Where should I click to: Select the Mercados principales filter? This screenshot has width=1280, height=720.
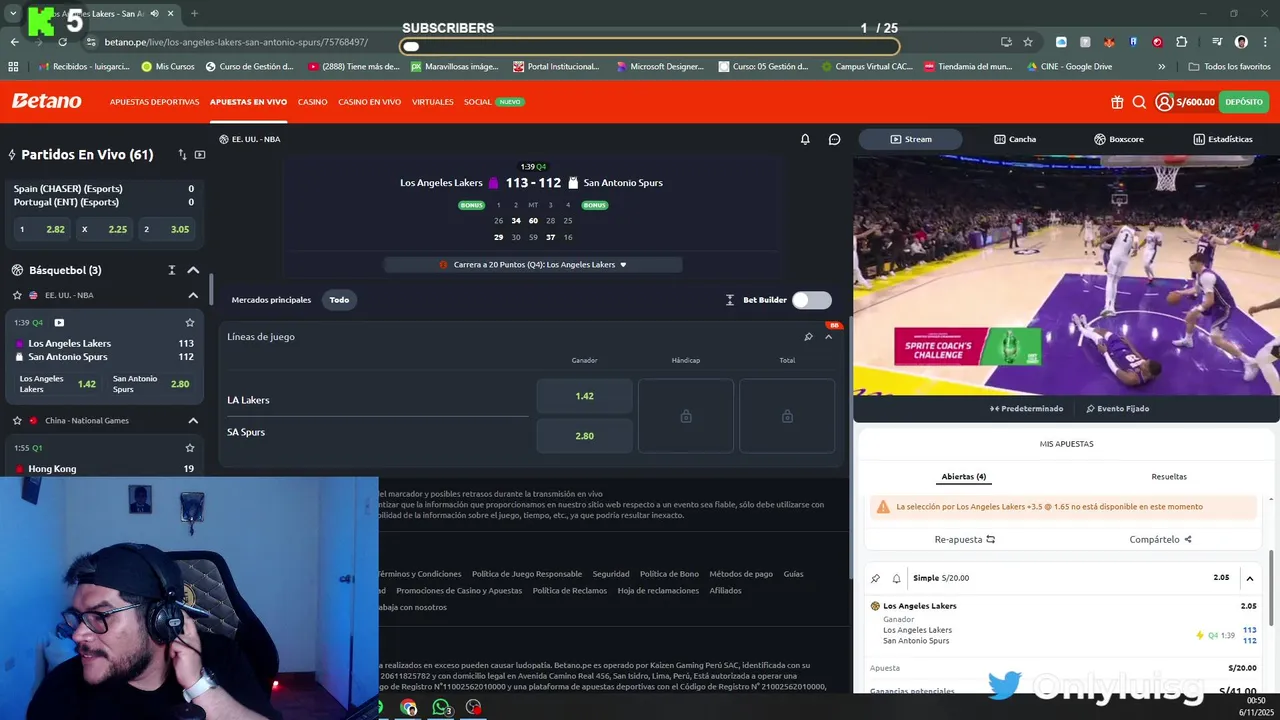[x=271, y=300]
